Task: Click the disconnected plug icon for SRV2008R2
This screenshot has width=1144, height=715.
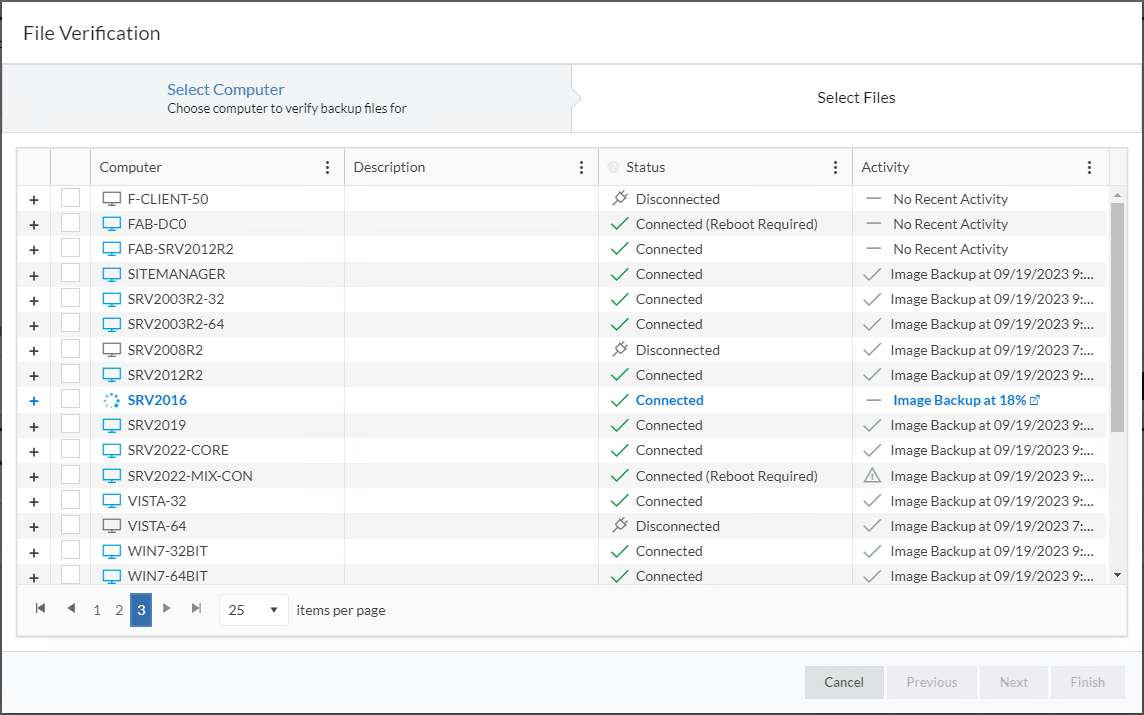Action: click(x=619, y=350)
